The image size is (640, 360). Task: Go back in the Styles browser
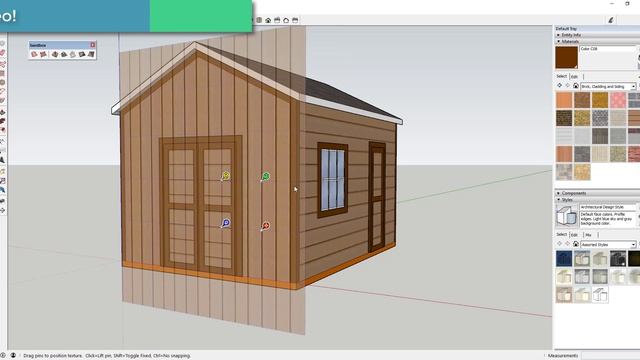click(560, 244)
